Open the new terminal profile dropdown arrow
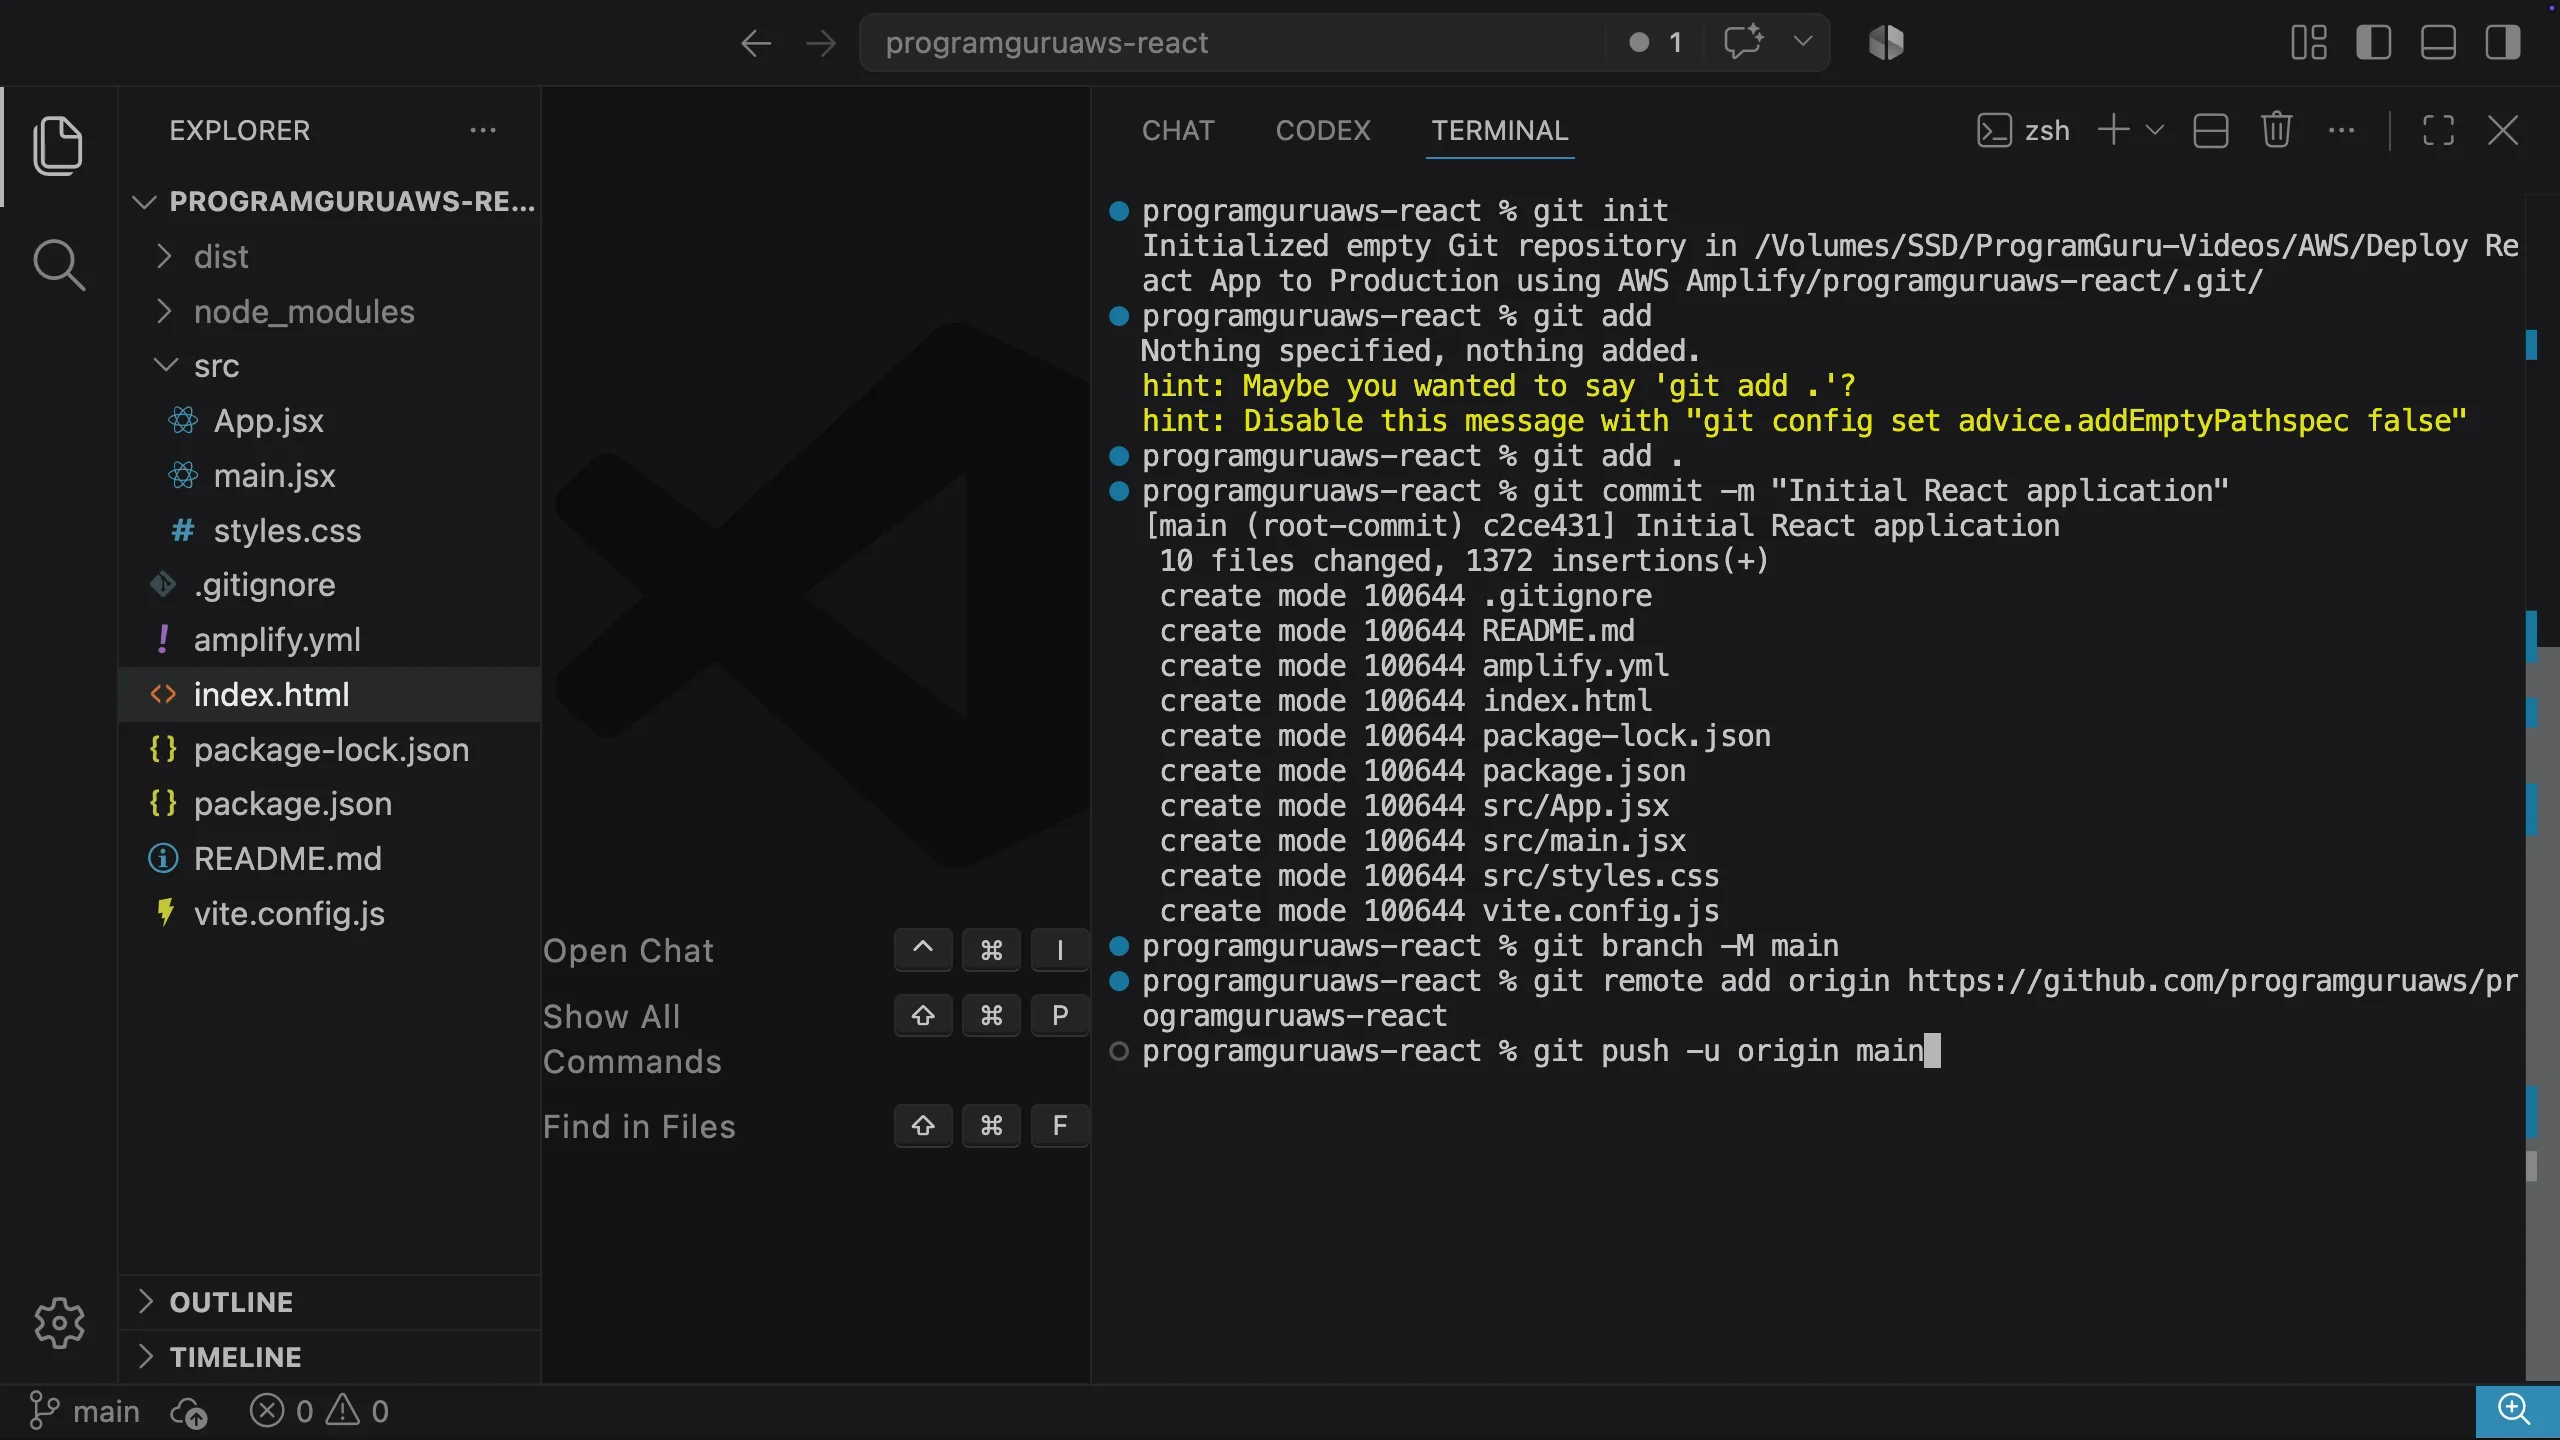This screenshot has height=1440, width=2560. click(2155, 130)
